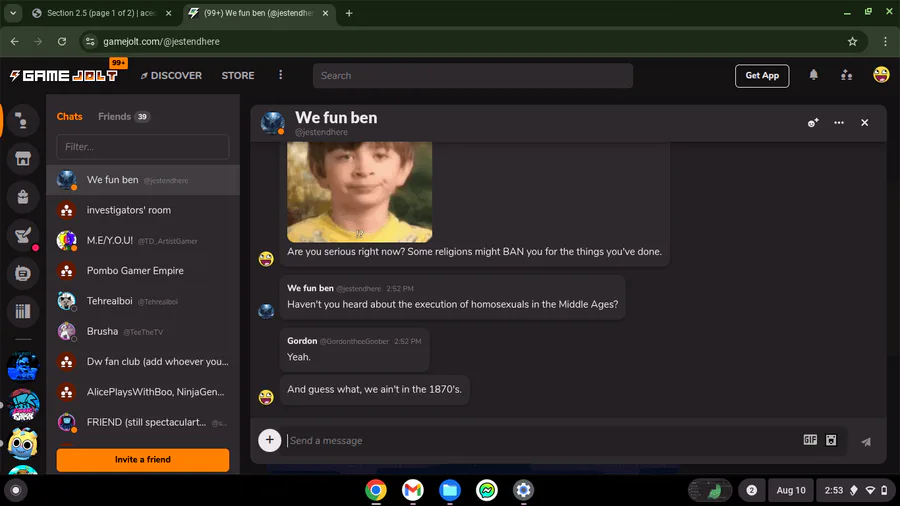
Task: Open the AlicePlaysWithBoo, NinjaGen chat
Action: tap(143, 392)
